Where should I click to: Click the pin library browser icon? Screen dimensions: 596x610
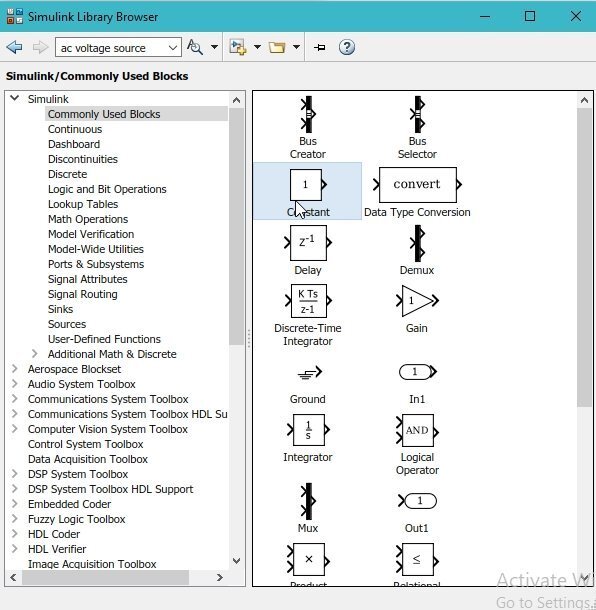pyautogui.click(x=320, y=47)
